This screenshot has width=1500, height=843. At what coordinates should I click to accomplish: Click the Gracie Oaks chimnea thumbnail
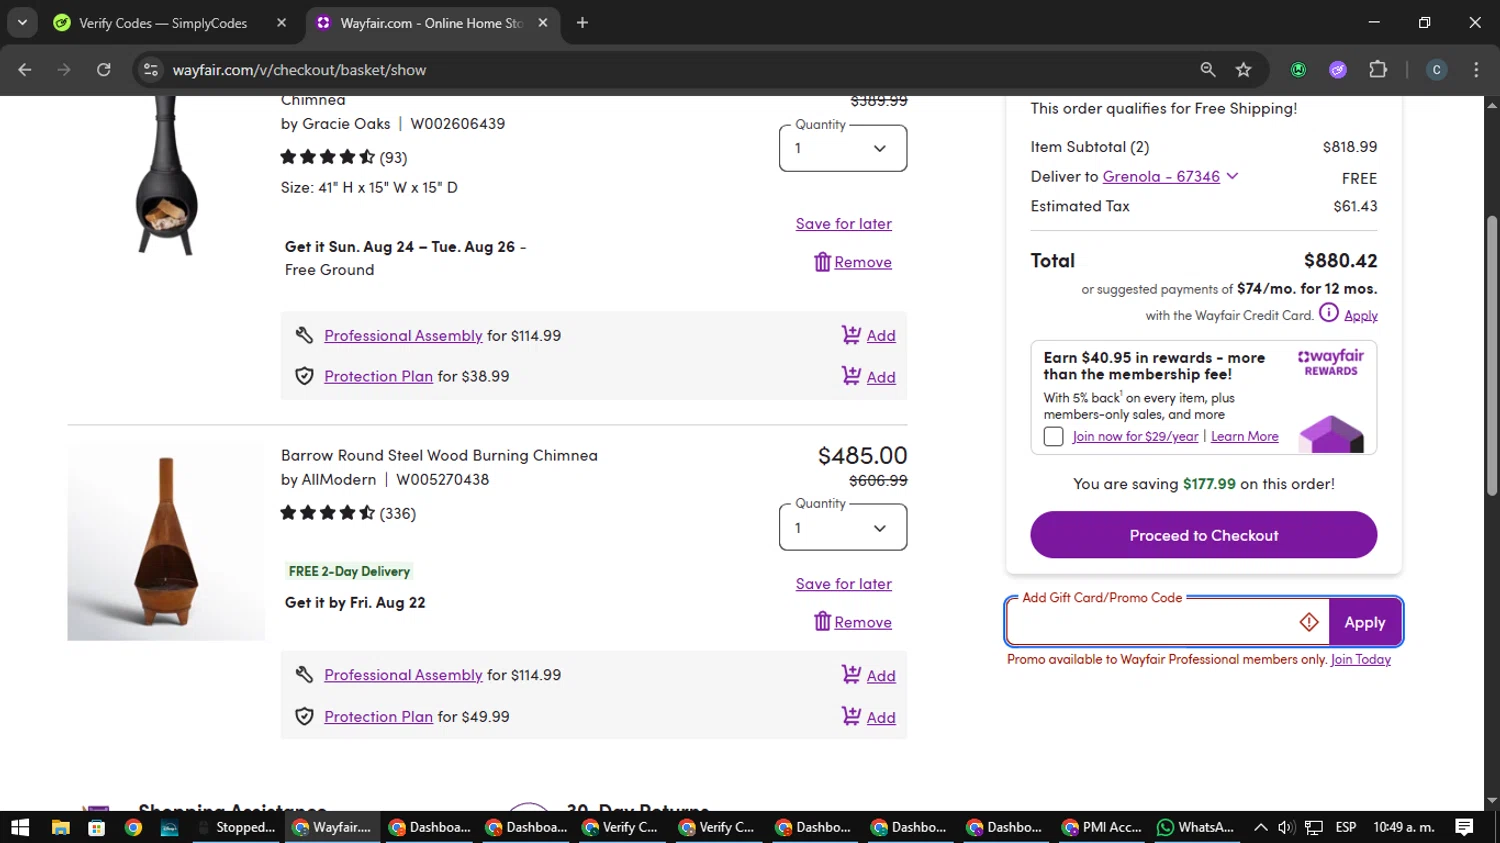[x=166, y=175]
